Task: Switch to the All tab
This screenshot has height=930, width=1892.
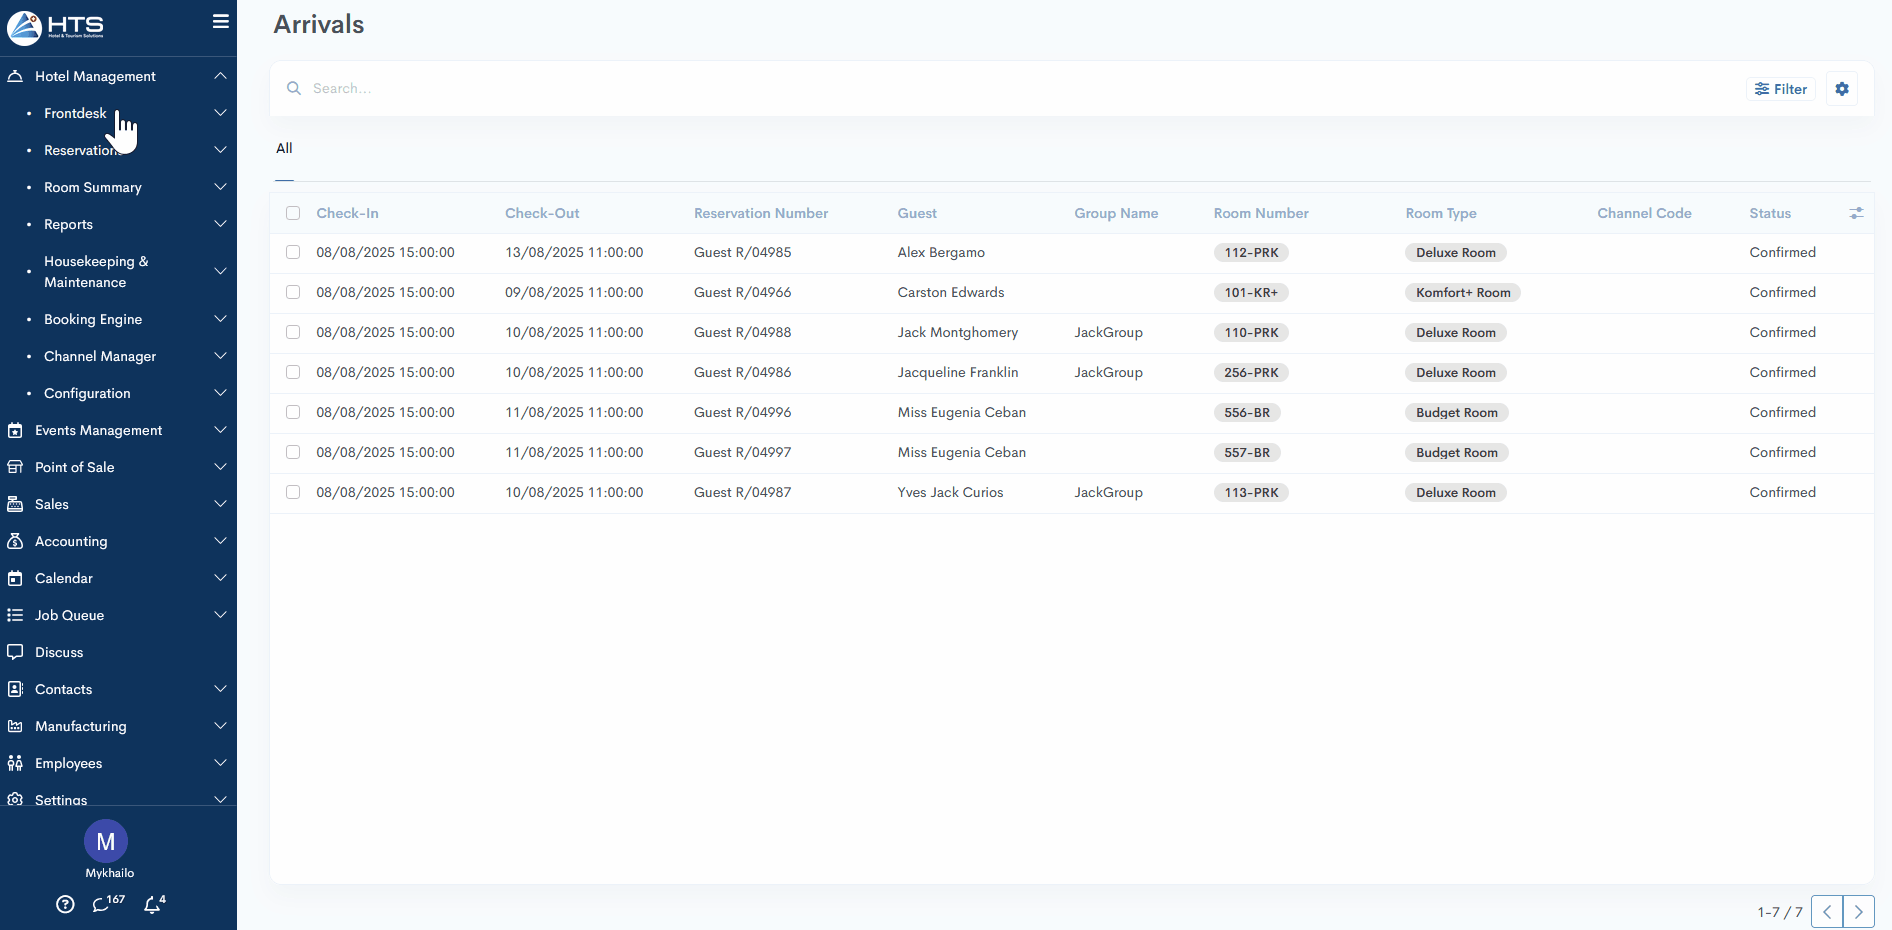Action: pyautogui.click(x=284, y=148)
